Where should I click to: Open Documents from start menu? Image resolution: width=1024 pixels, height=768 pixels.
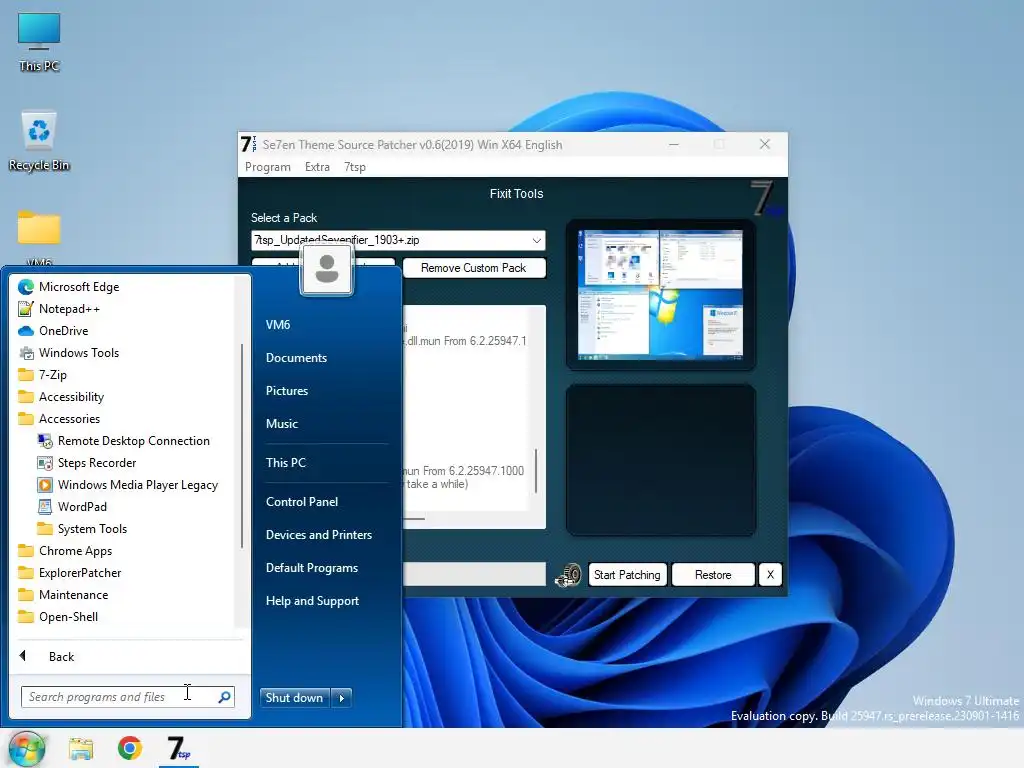(296, 358)
